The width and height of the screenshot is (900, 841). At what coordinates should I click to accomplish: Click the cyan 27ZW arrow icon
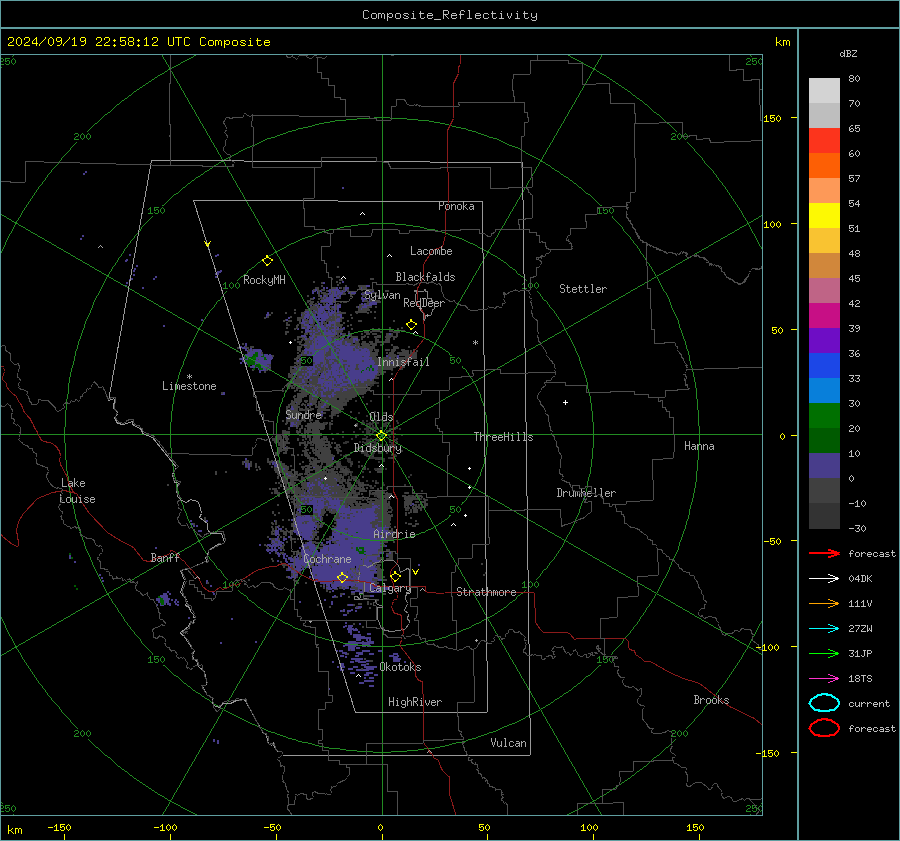click(x=824, y=629)
